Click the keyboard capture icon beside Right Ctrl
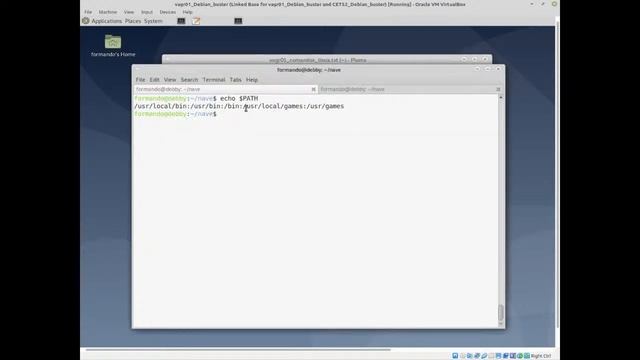 pyautogui.click(x=527, y=356)
